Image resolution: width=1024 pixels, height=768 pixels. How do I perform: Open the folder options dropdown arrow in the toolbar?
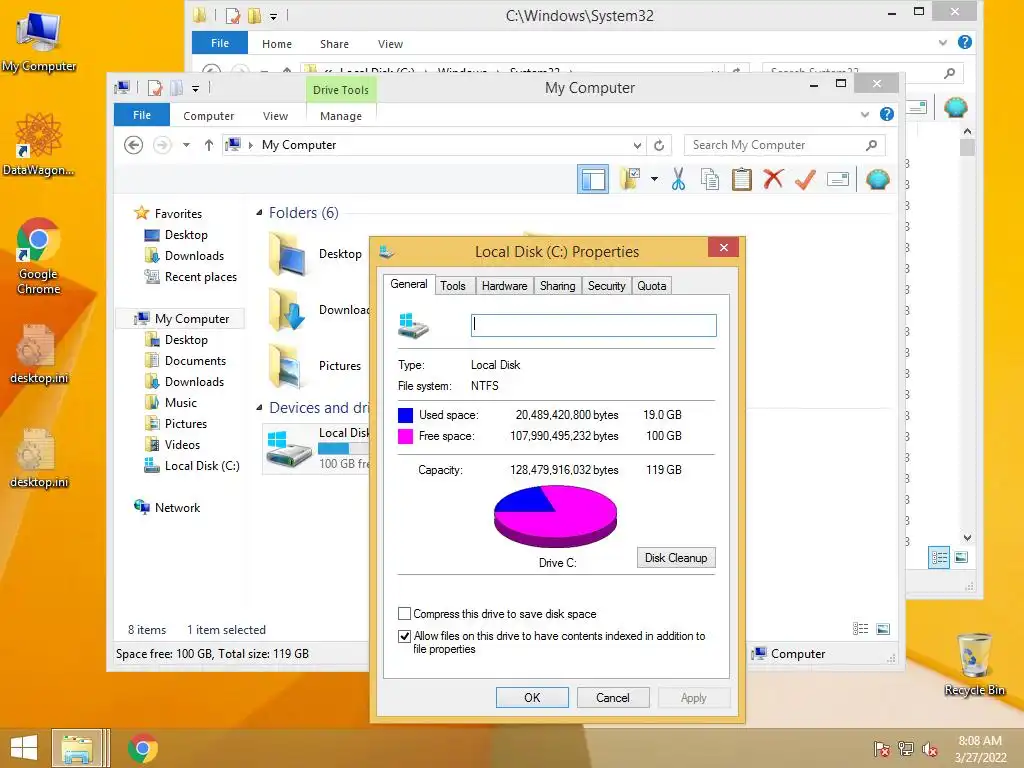pyautogui.click(x=654, y=179)
